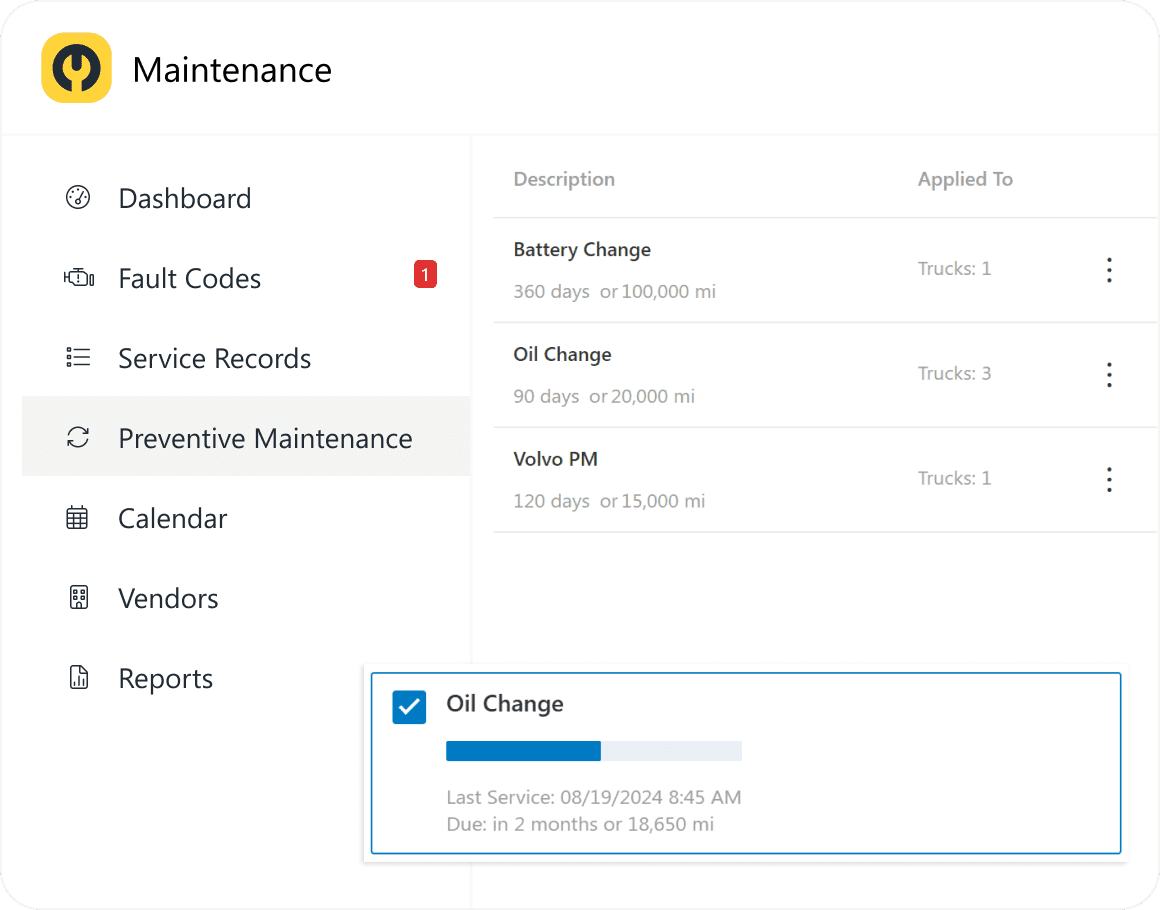
Task: Click the Description column header
Action: click(564, 179)
